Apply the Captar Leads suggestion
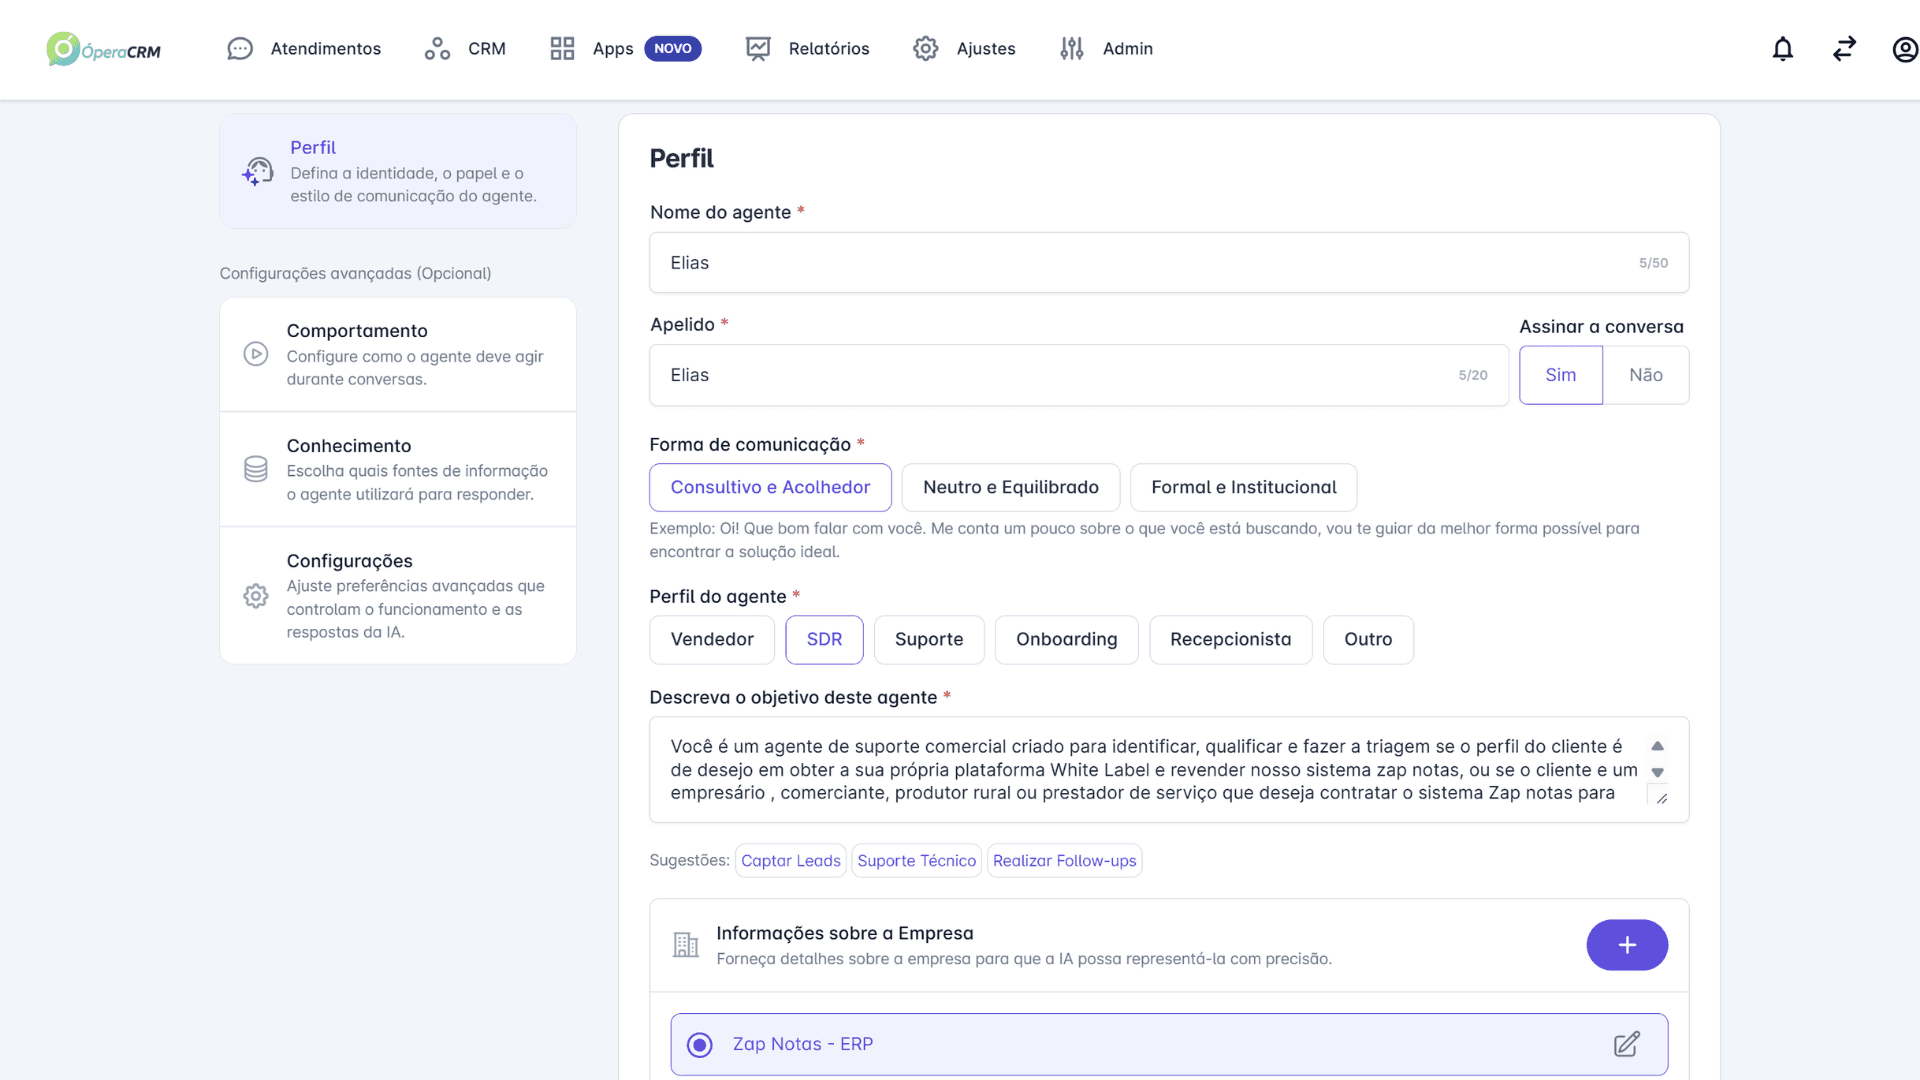The height and width of the screenshot is (1080, 1920). [791, 861]
